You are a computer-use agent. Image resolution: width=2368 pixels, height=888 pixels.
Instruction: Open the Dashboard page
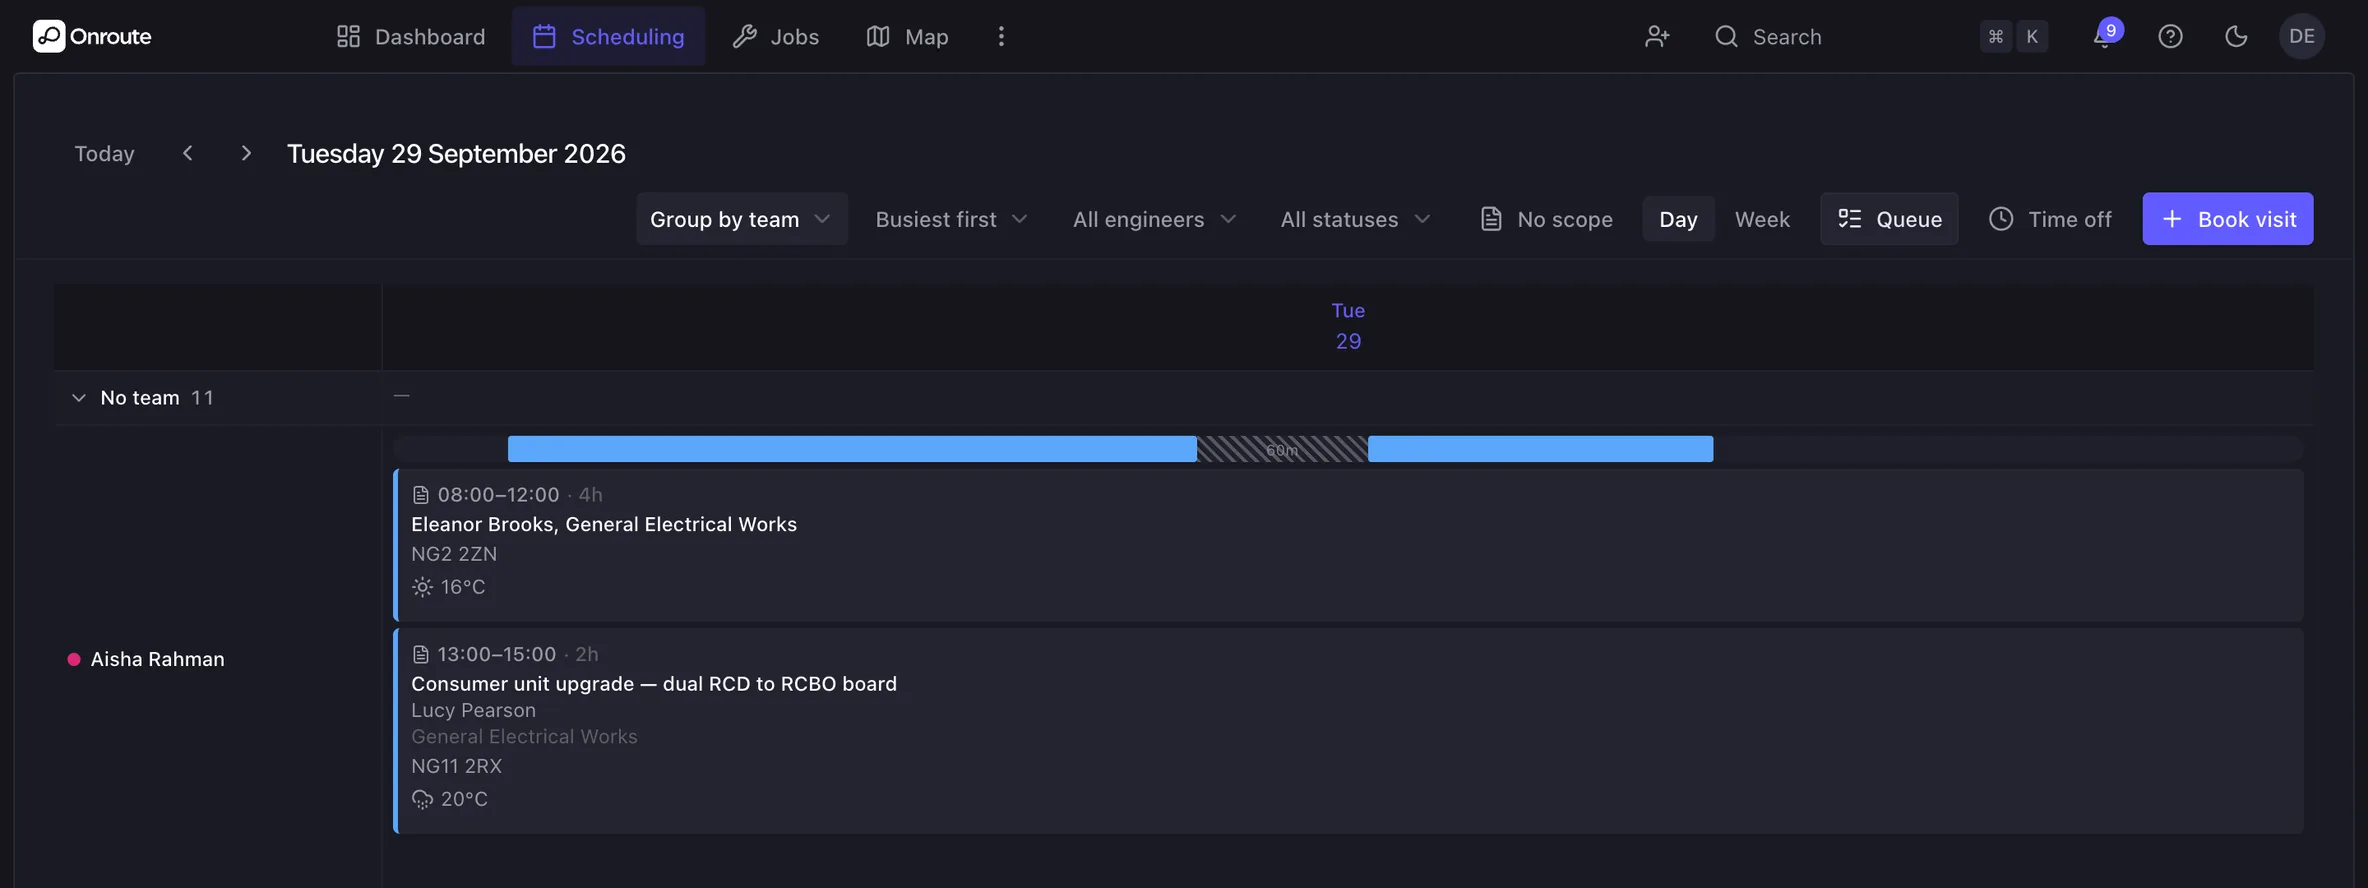pos(410,36)
